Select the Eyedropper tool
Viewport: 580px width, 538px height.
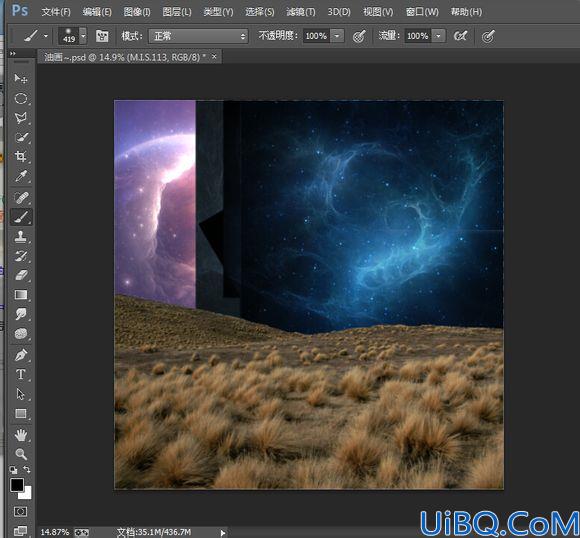pos(20,176)
